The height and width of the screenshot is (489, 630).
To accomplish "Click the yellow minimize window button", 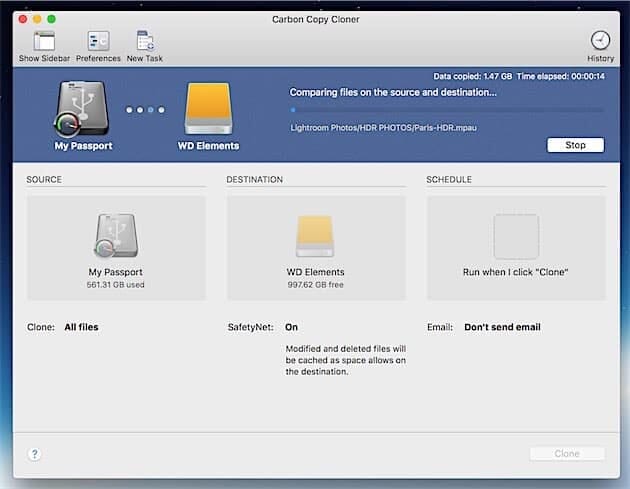I will [x=37, y=19].
